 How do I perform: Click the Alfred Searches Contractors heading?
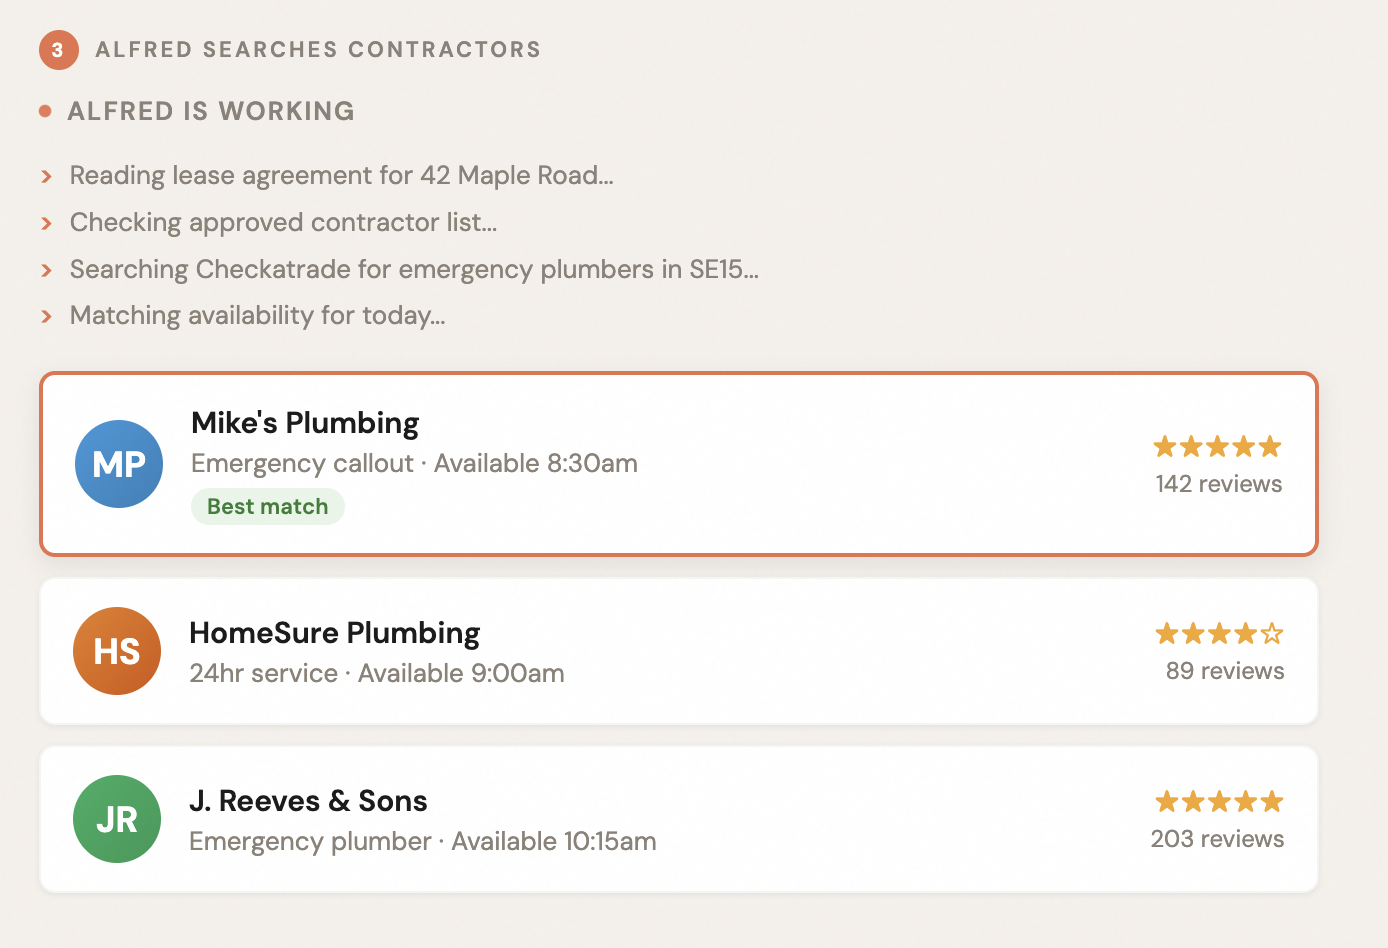click(318, 50)
